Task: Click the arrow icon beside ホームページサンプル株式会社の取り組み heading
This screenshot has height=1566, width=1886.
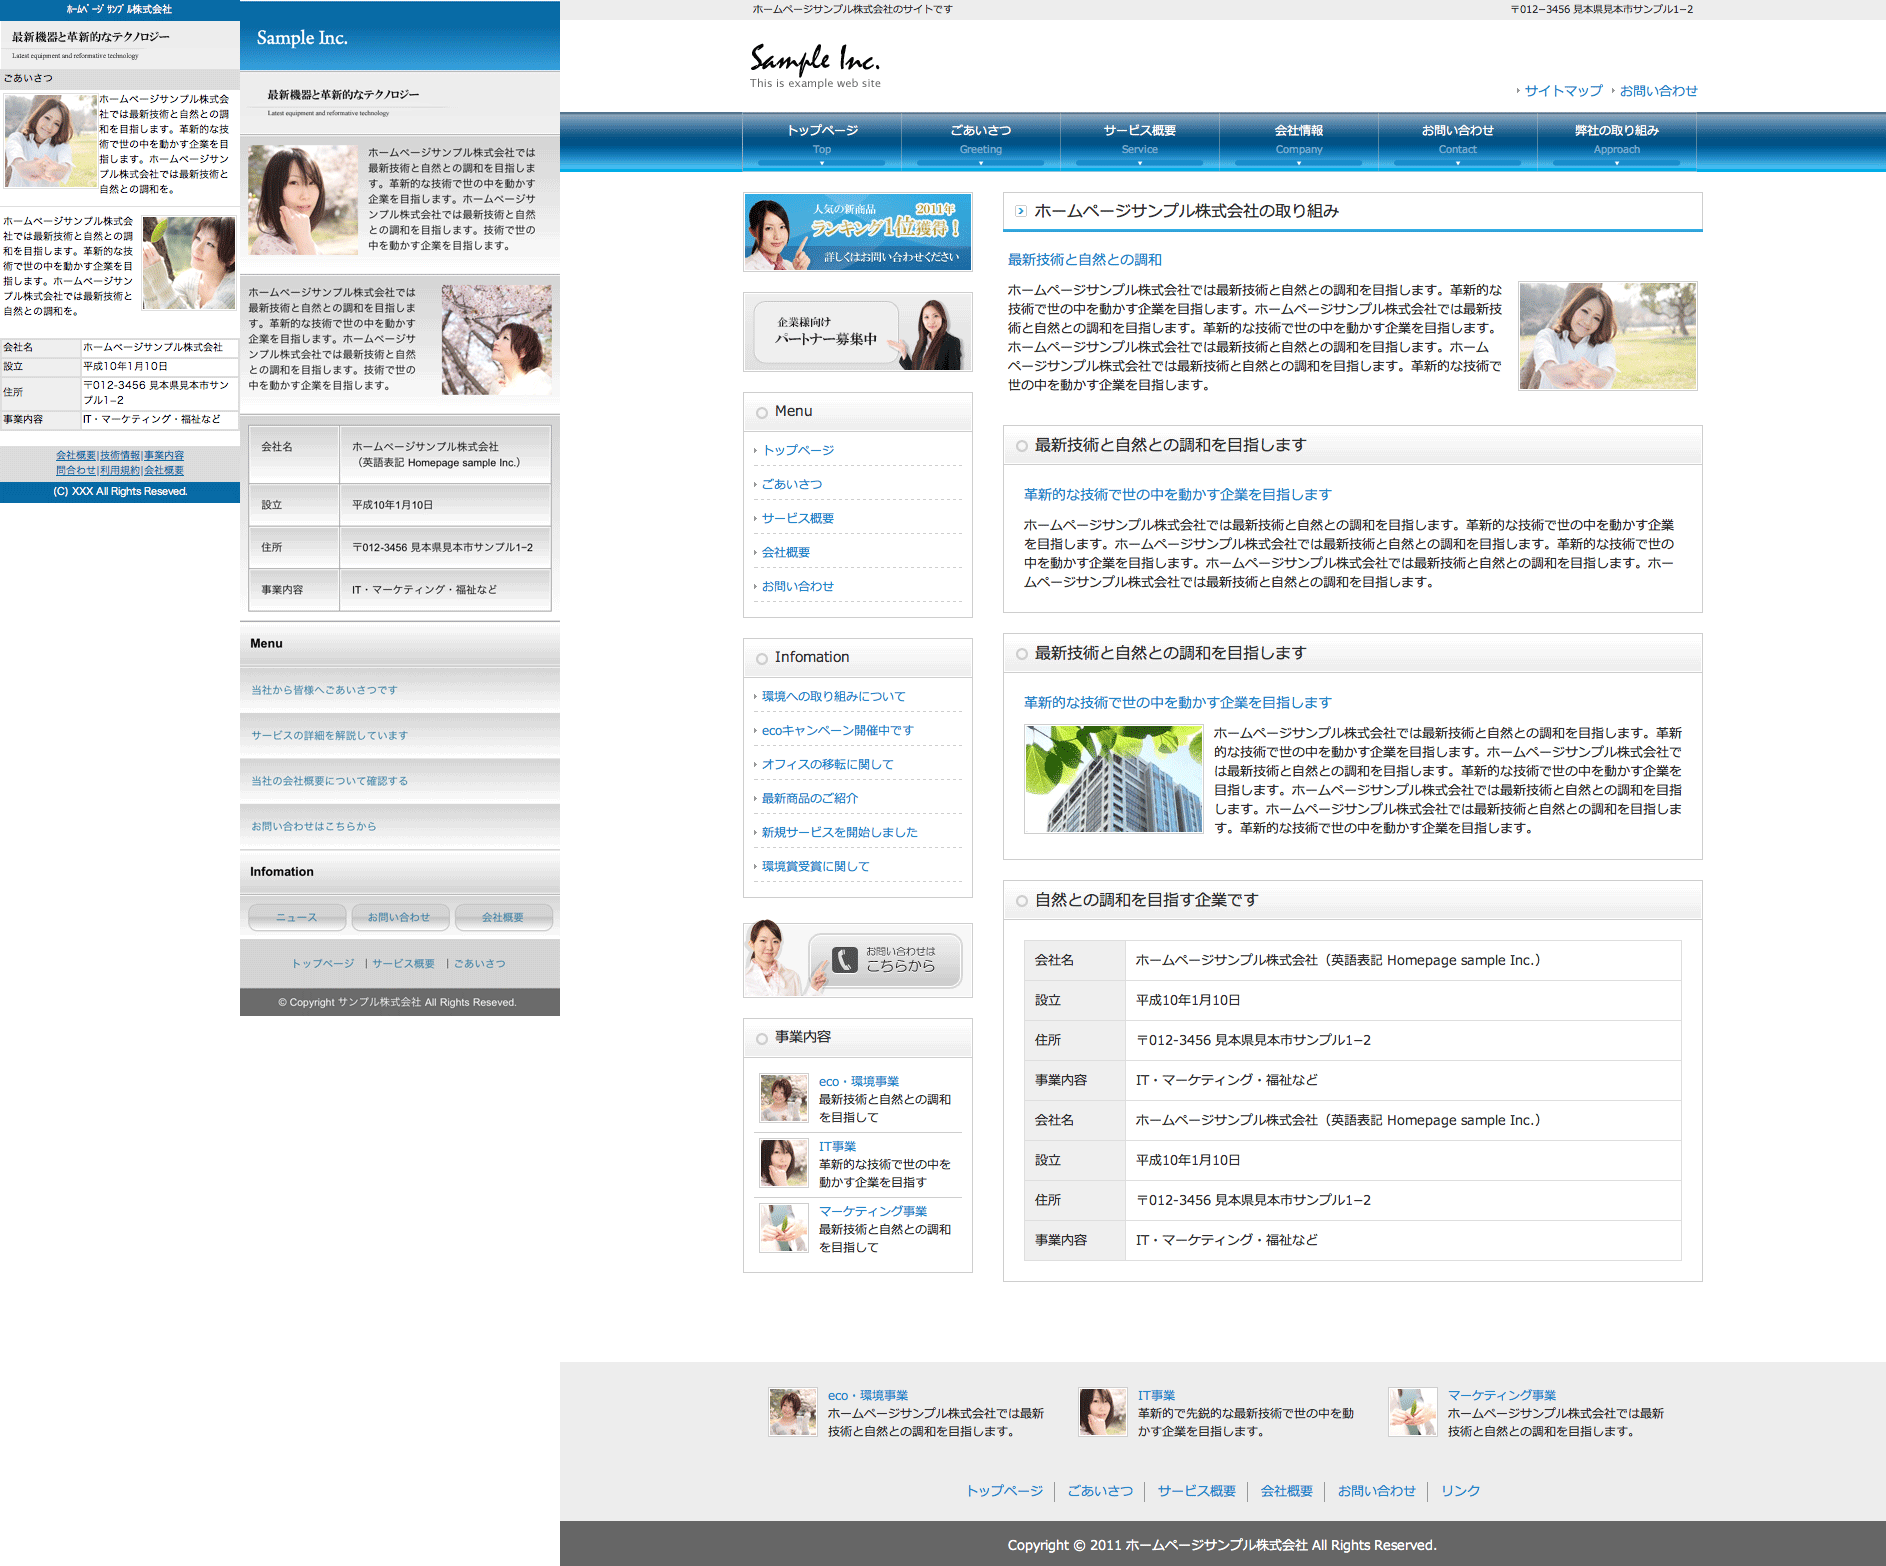Action: click(x=1020, y=211)
